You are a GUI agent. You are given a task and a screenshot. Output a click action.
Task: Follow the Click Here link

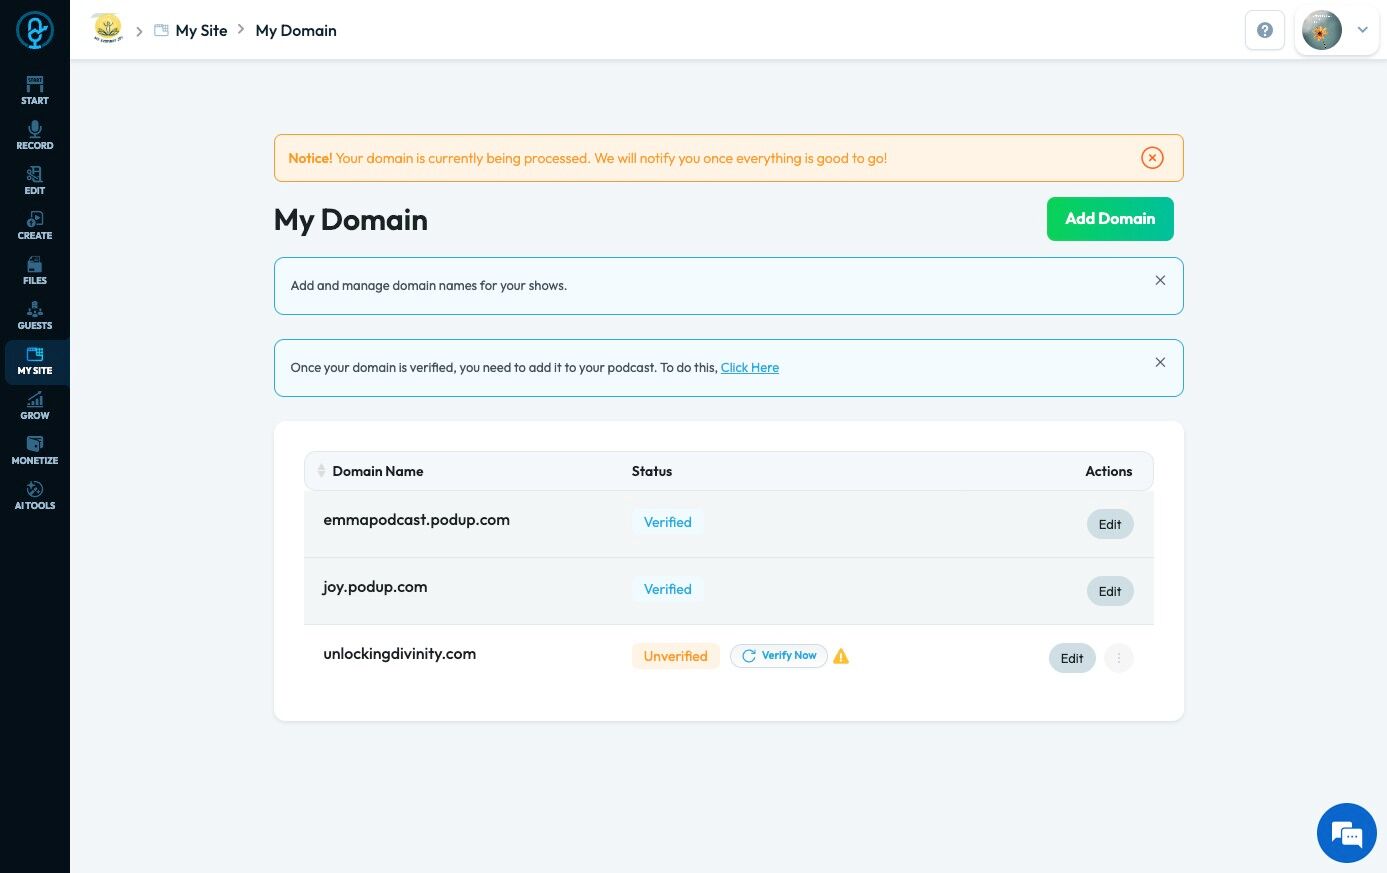pyautogui.click(x=750, y=368)
